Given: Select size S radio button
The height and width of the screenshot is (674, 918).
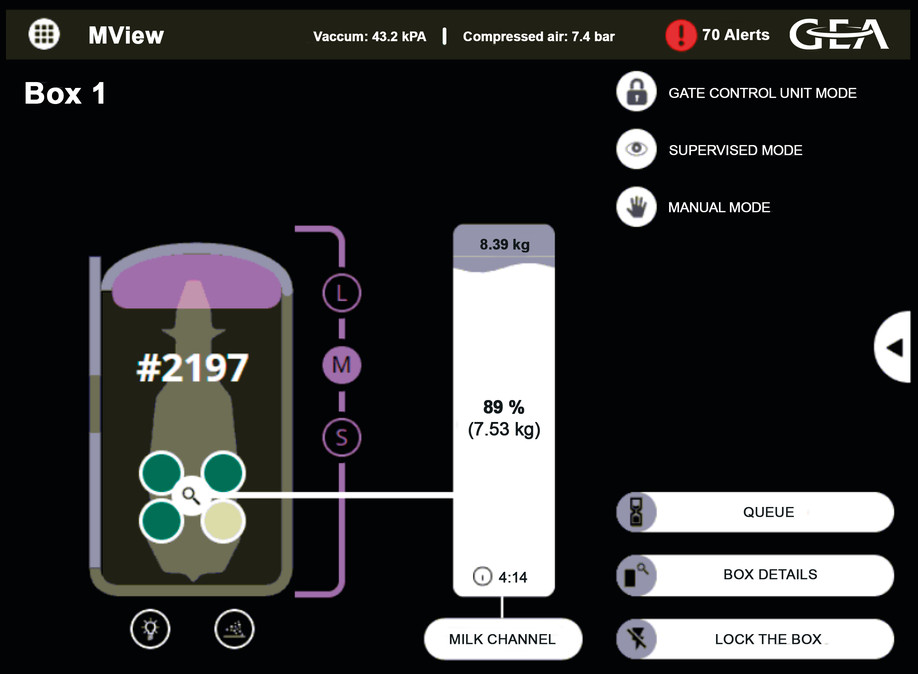Looking at the screenshot, I should 341,437.
